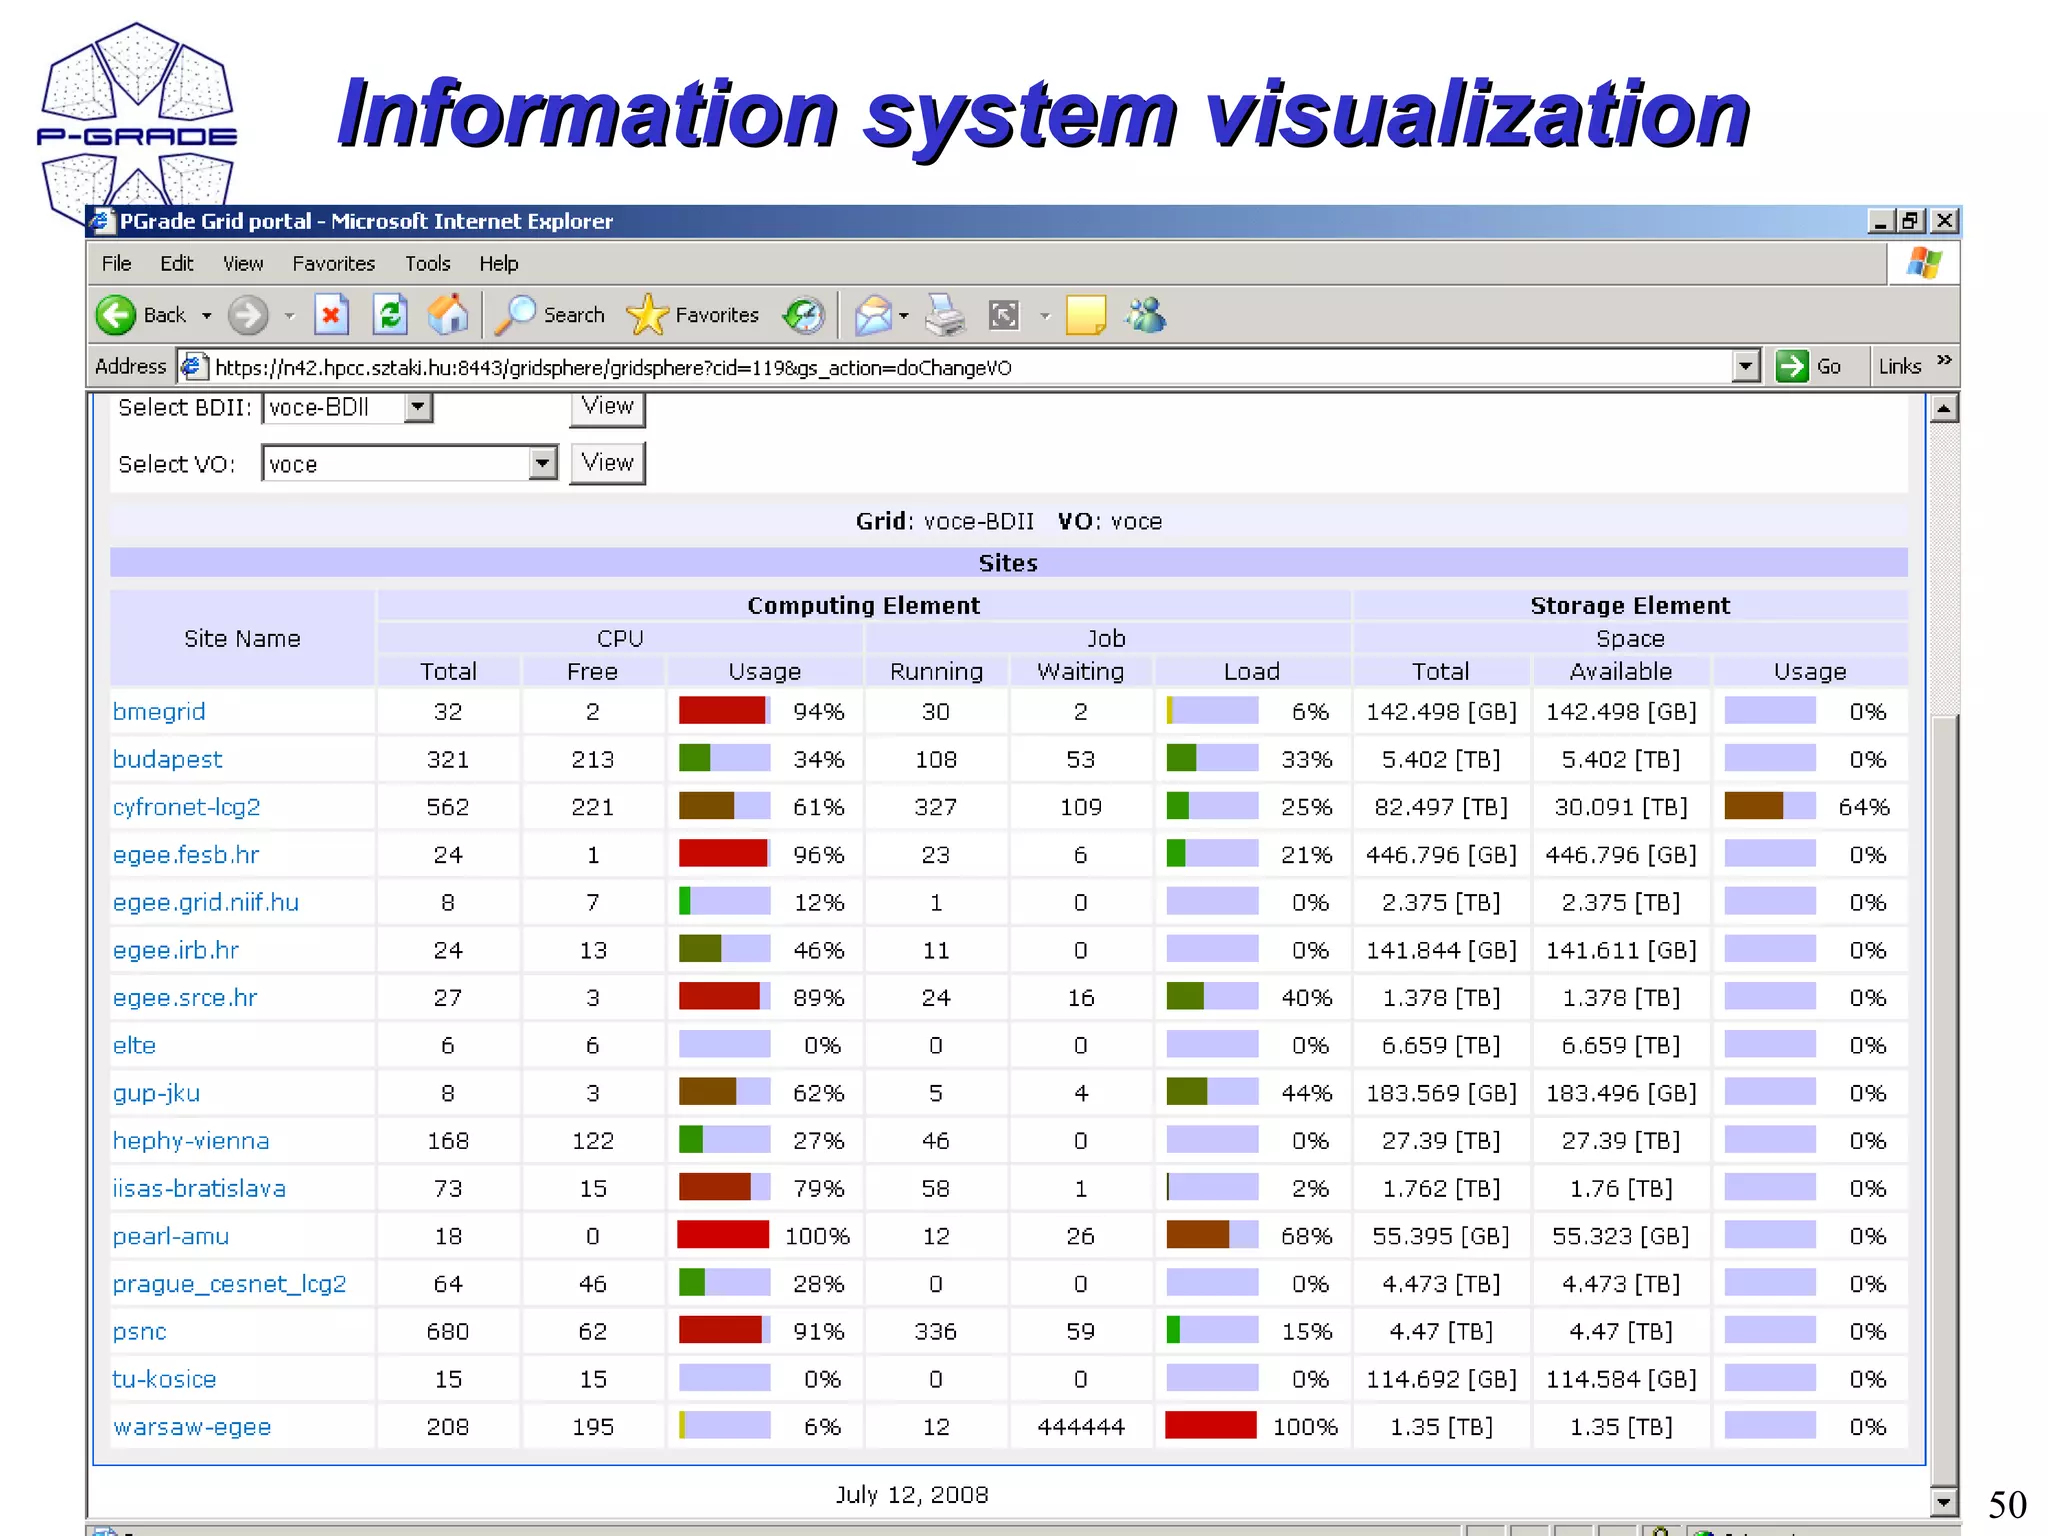Click the Forward arrow icon
Image resolution: width=2048 pixels, height=1536 pixels.
coord(247,315)
